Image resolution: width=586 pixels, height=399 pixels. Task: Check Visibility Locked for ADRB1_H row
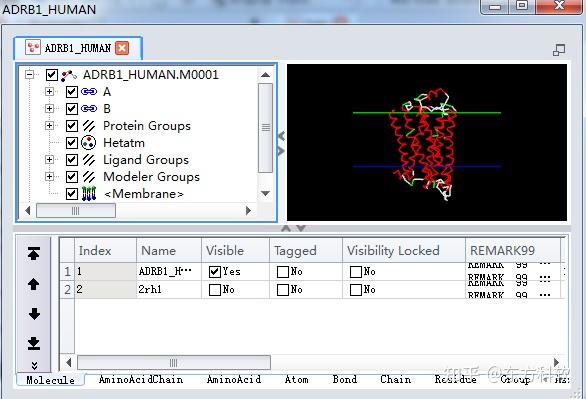(x=356, y=272)
